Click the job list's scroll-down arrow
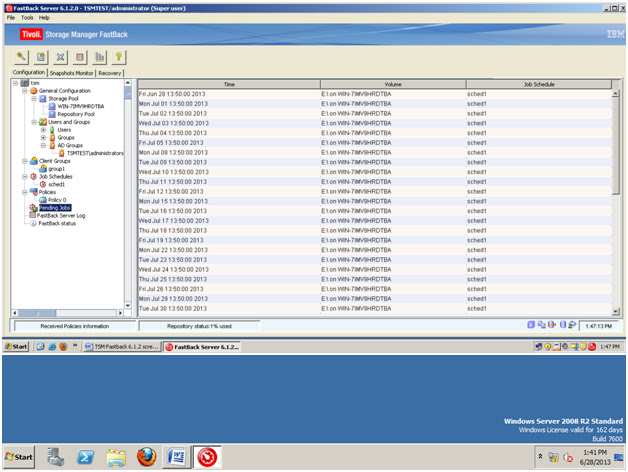 click(x=616, y=311)
